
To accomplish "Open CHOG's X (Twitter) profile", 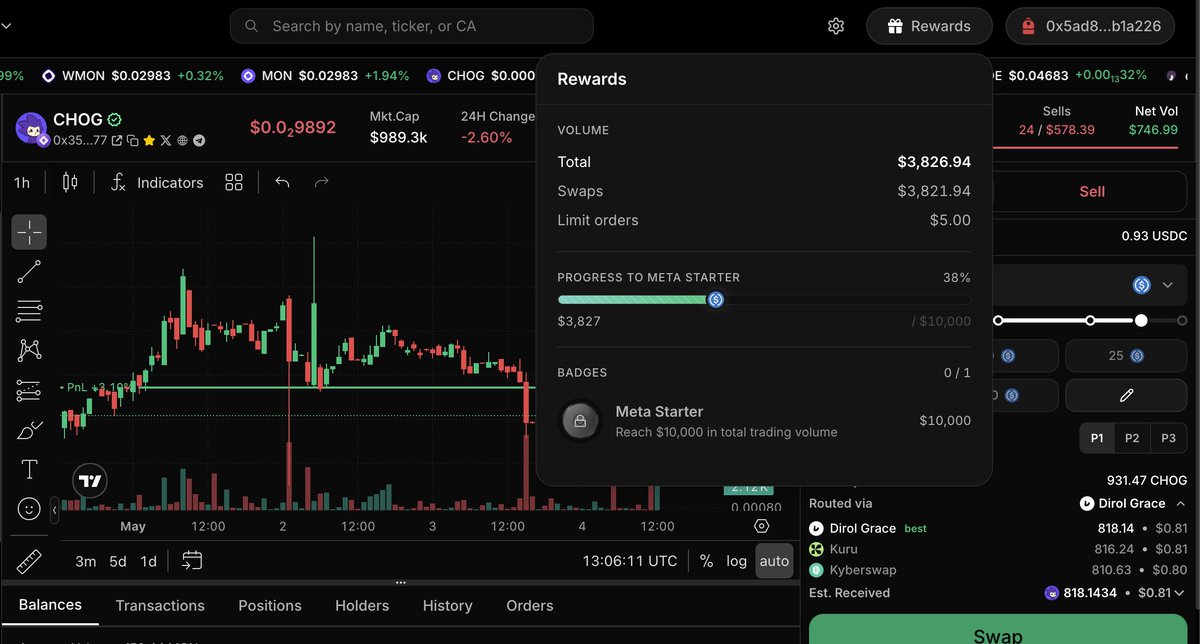I will point(165,141).
